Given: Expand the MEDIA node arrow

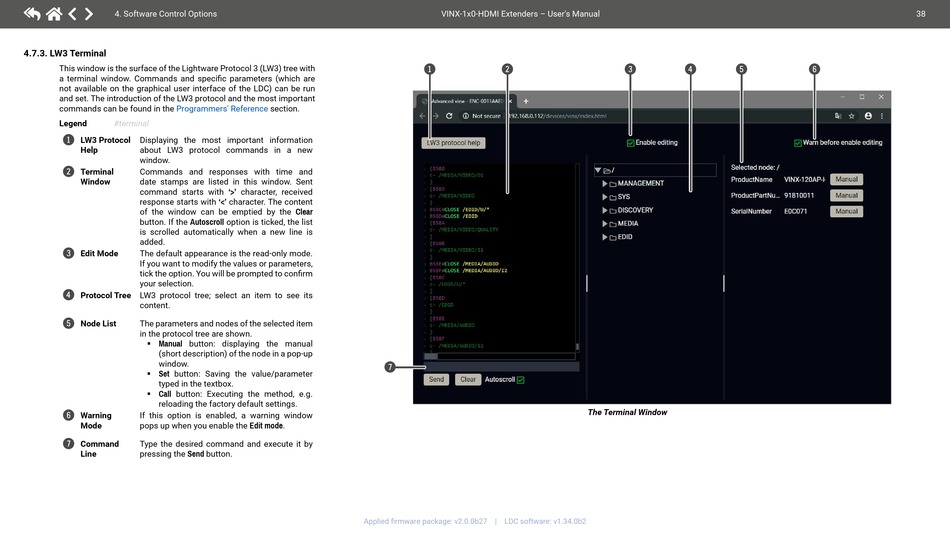Looking at the screenshot, I should [x=605, y=223].
